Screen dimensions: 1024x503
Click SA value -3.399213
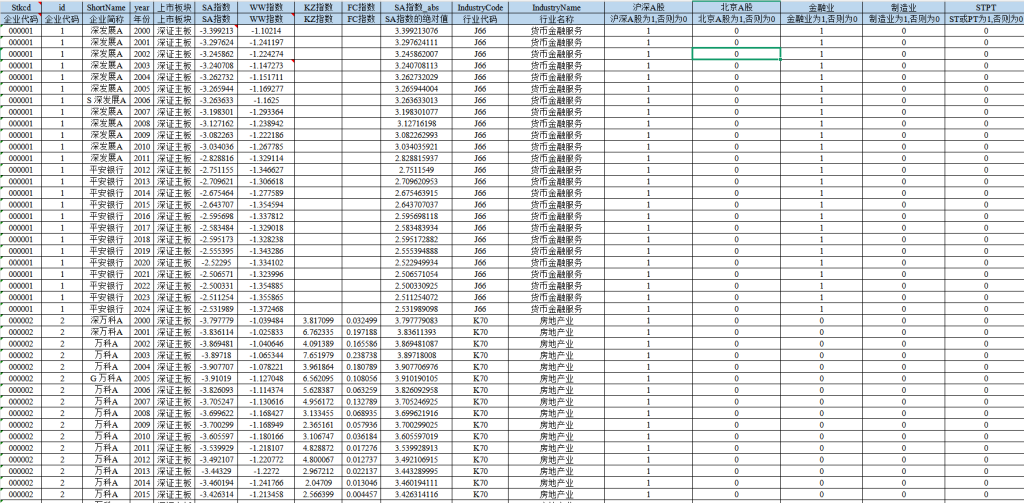point(217,31)
